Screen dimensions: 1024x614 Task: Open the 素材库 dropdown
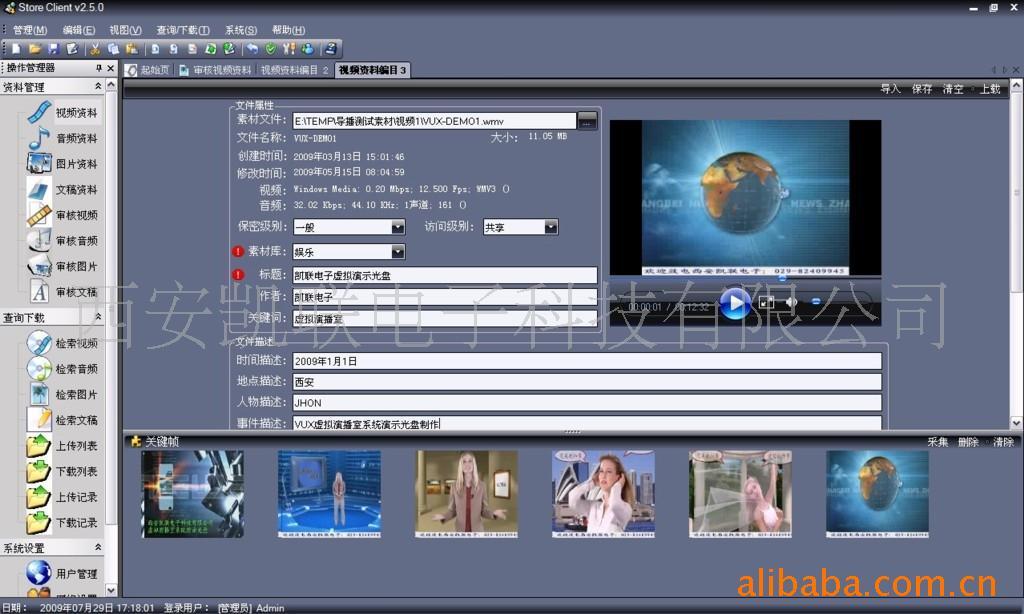[x=398, y=251]
